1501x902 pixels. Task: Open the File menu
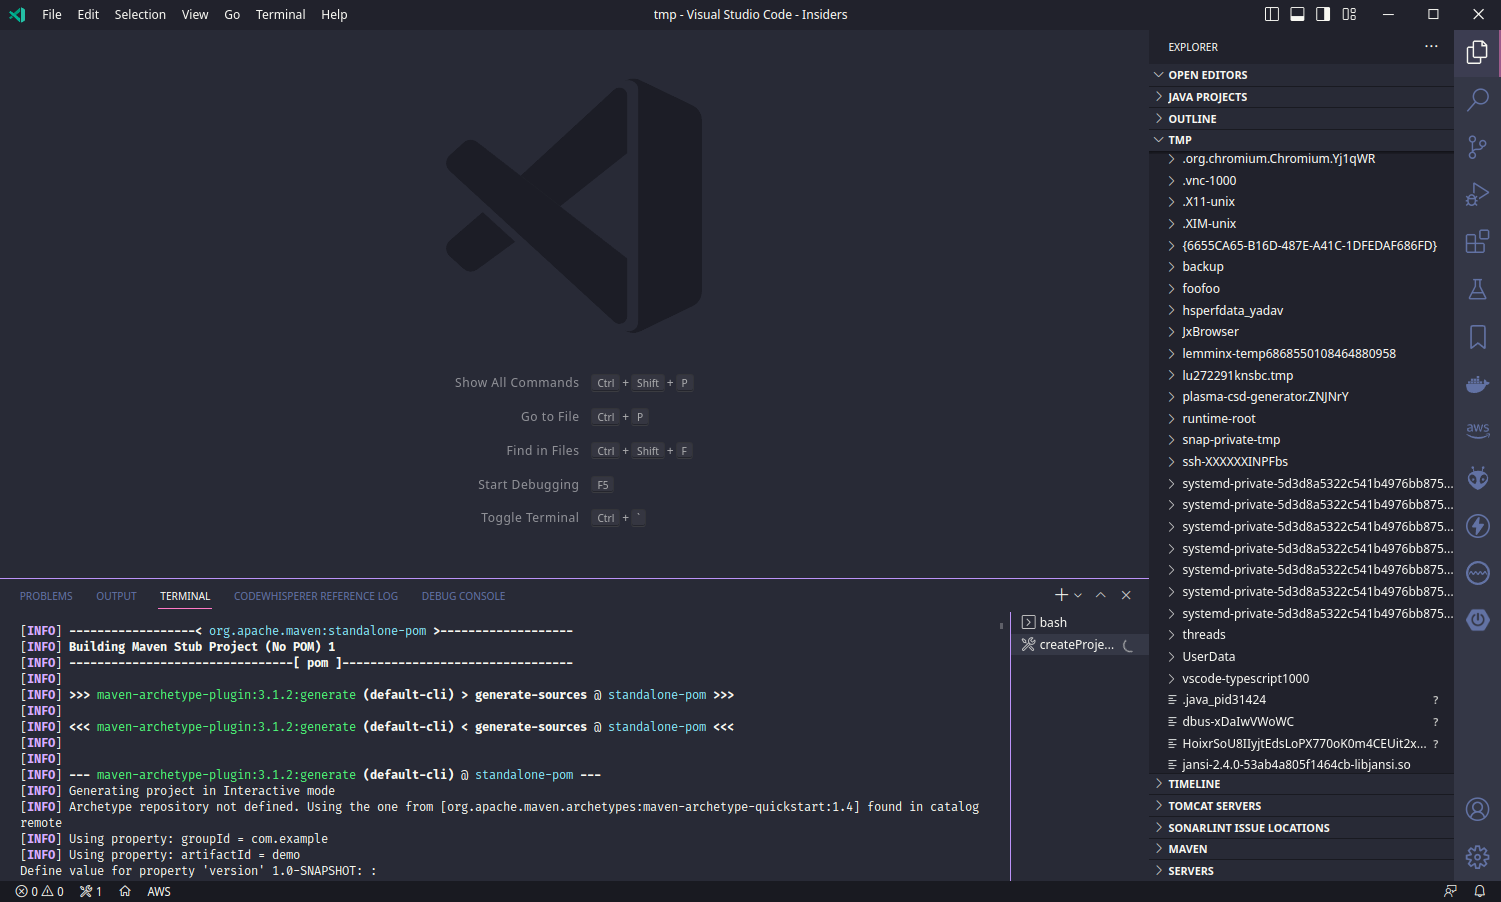pos(52,14)
